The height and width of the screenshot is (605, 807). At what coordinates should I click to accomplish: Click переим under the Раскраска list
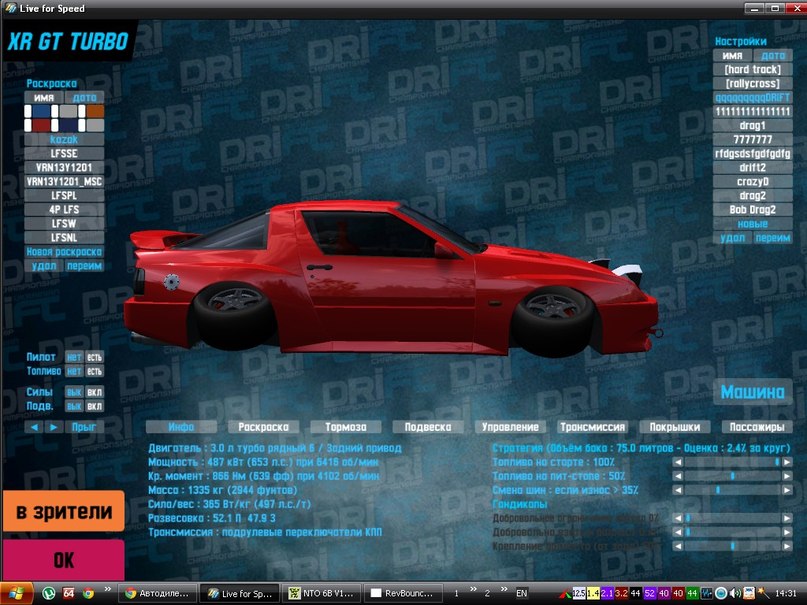coord(84,266)
